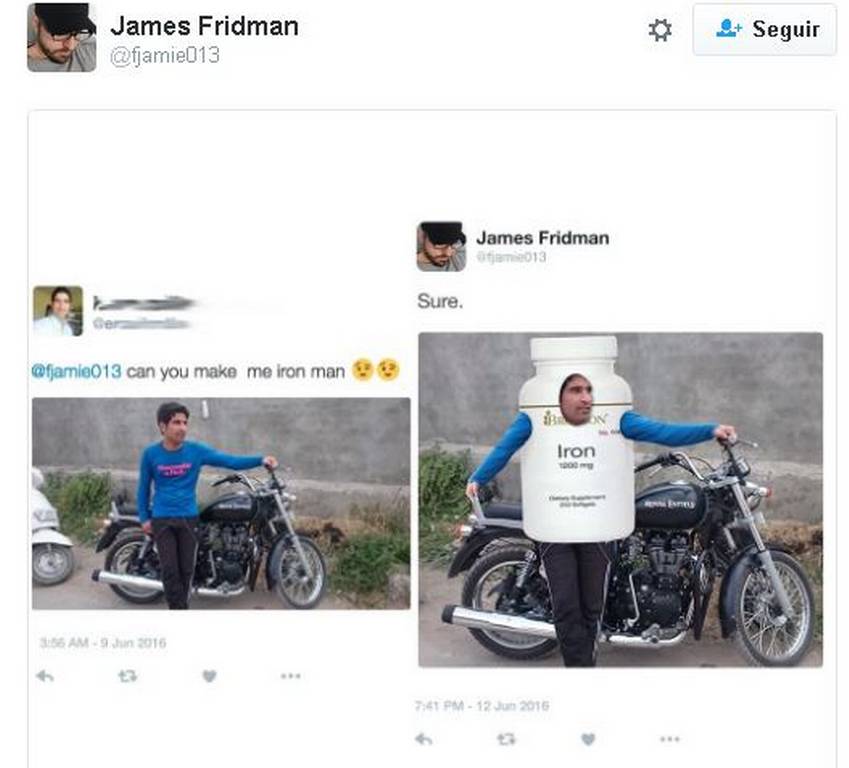Click the Seguir follow button

[765, 29]
